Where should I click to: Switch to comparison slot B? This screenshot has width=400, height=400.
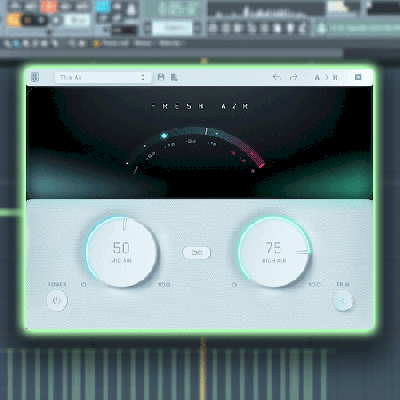[335, 77]
